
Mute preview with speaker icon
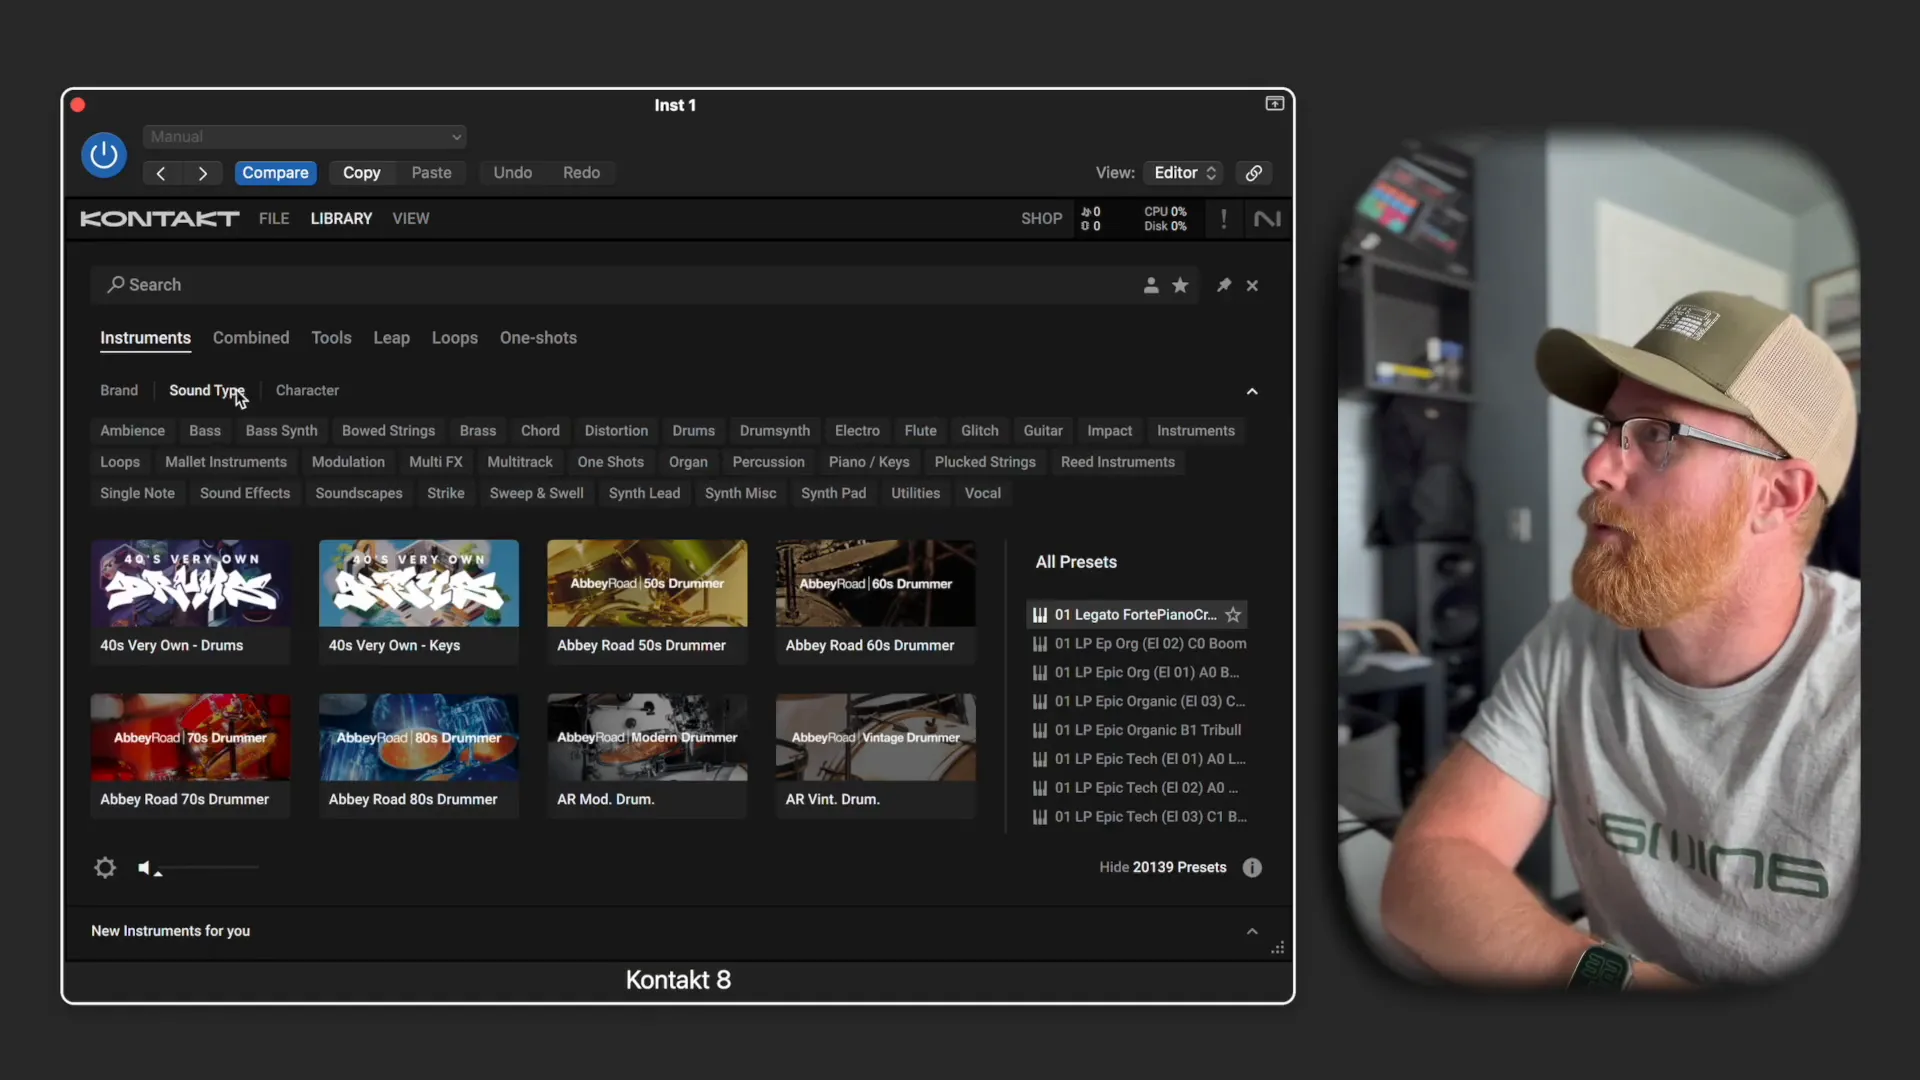point(144,868)
